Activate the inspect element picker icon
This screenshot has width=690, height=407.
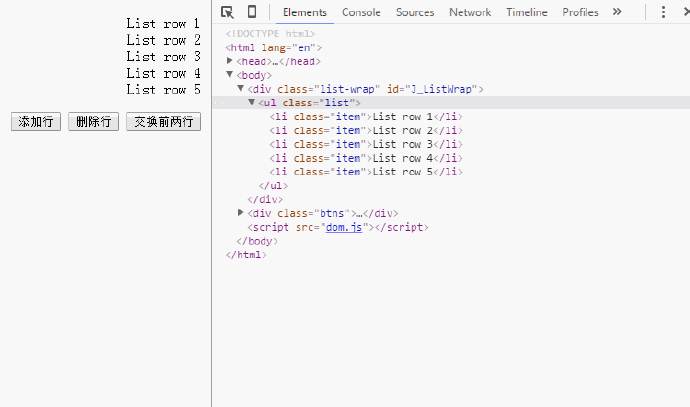[227, 12]
